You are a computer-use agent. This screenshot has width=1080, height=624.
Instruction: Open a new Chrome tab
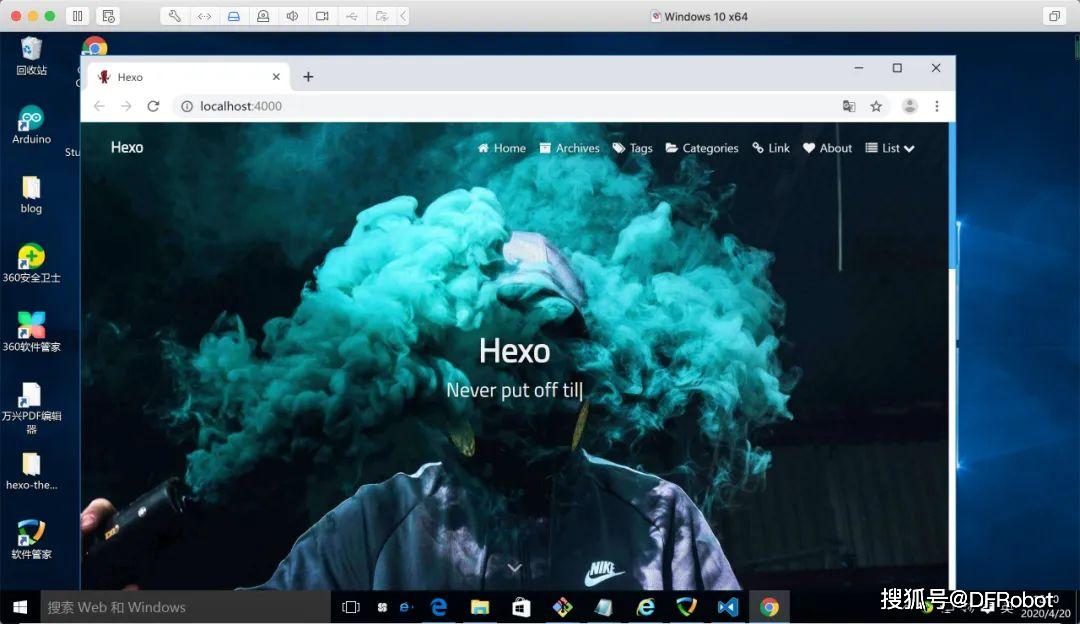pyautogui.click(x=308, y=76)
